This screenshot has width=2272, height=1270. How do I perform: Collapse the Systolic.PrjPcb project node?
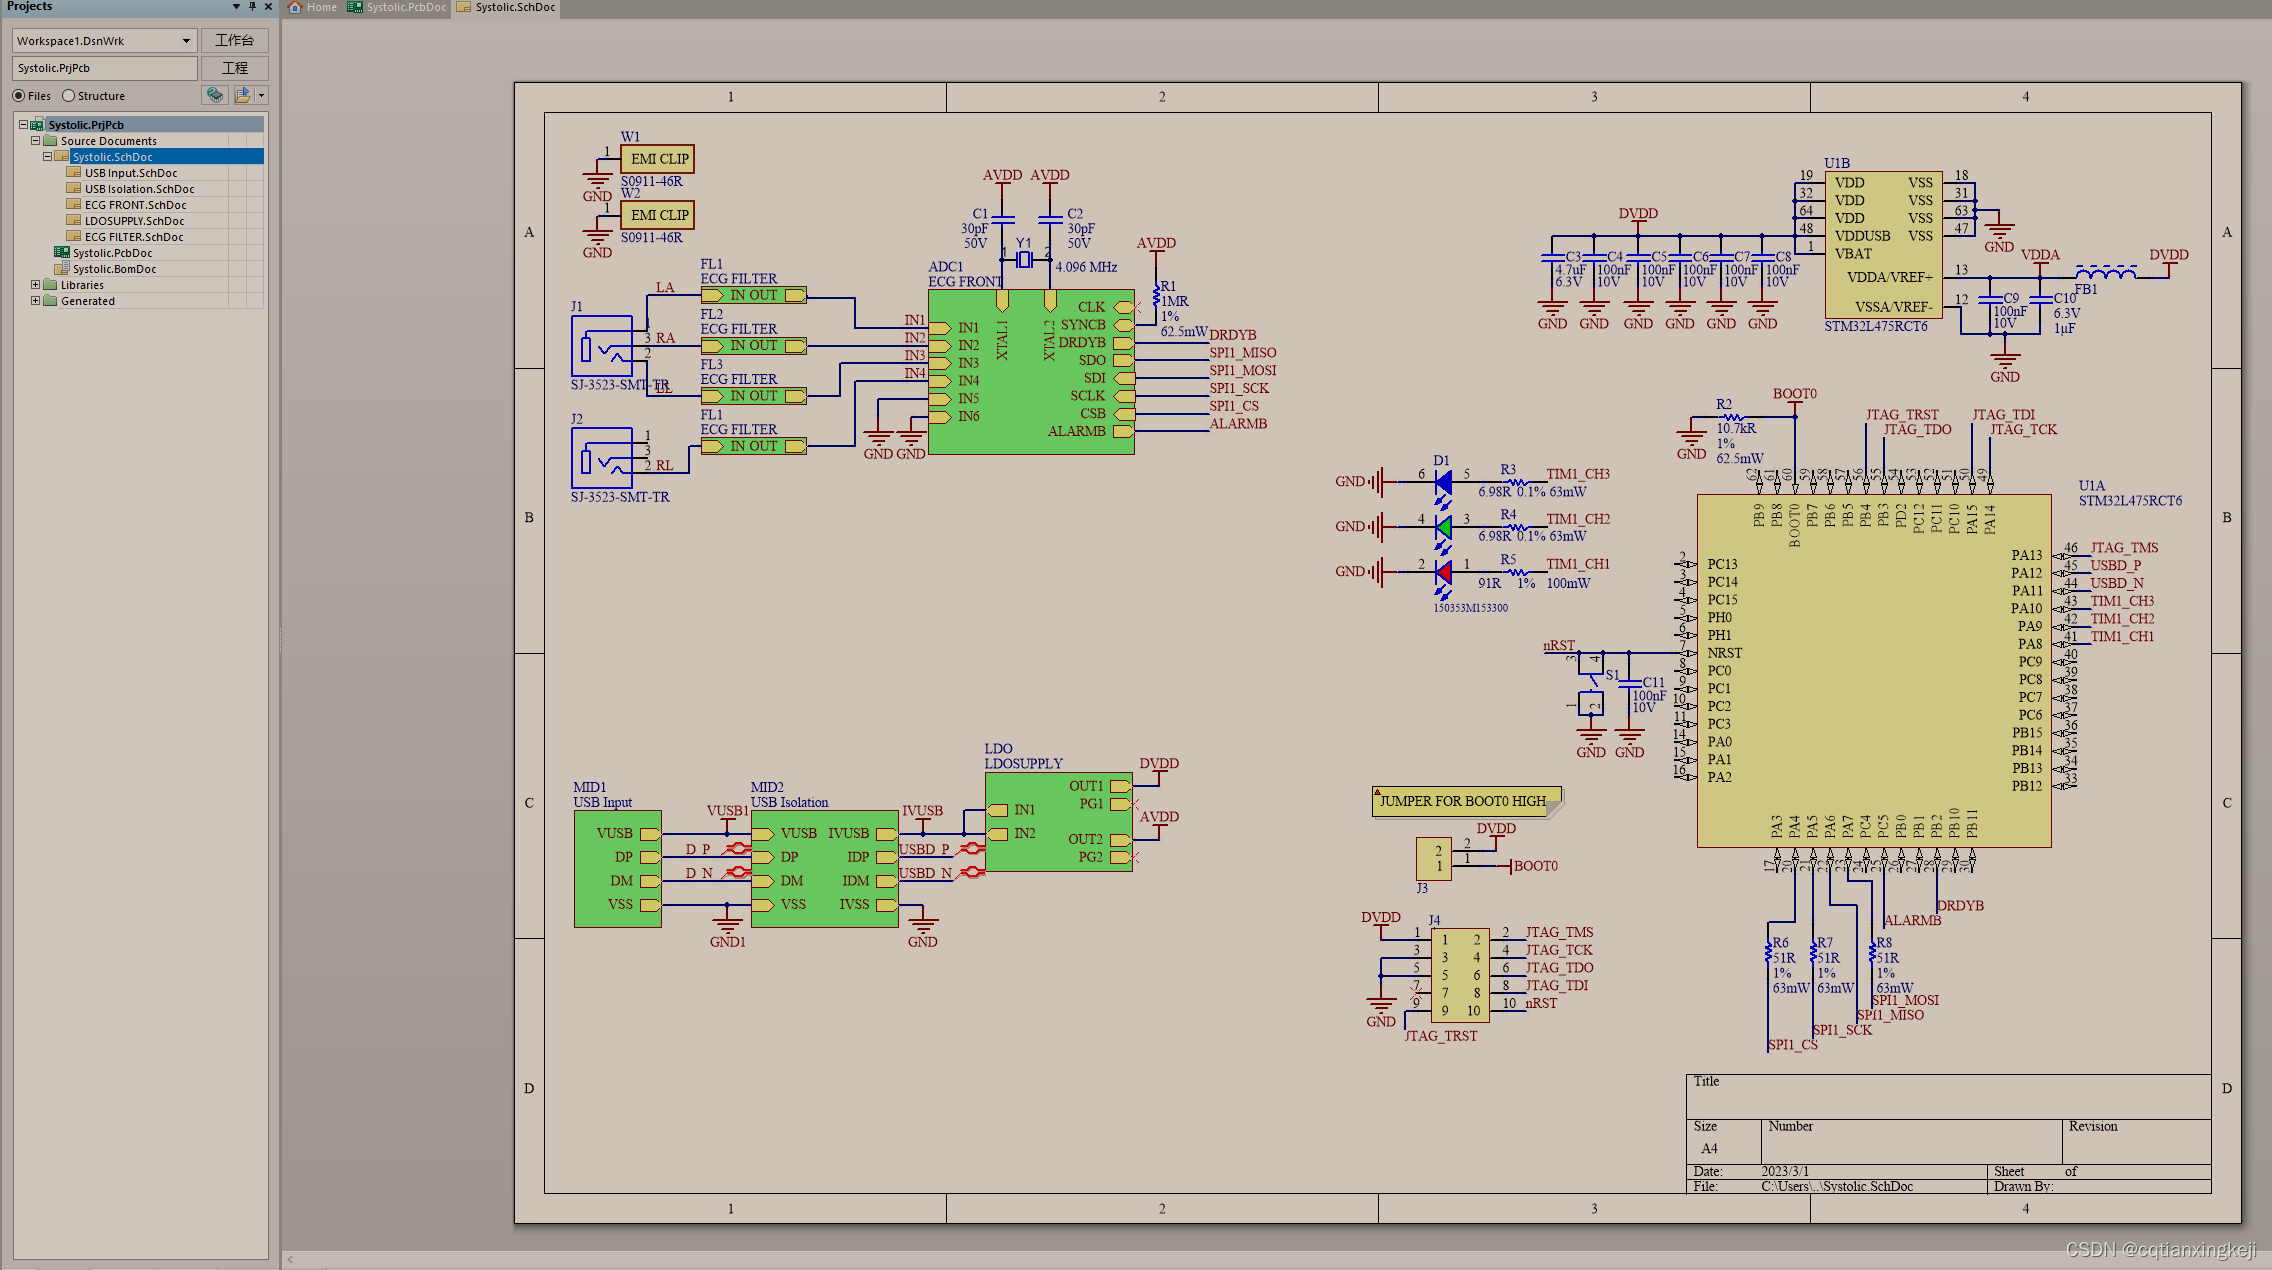[x=23, y=124]
